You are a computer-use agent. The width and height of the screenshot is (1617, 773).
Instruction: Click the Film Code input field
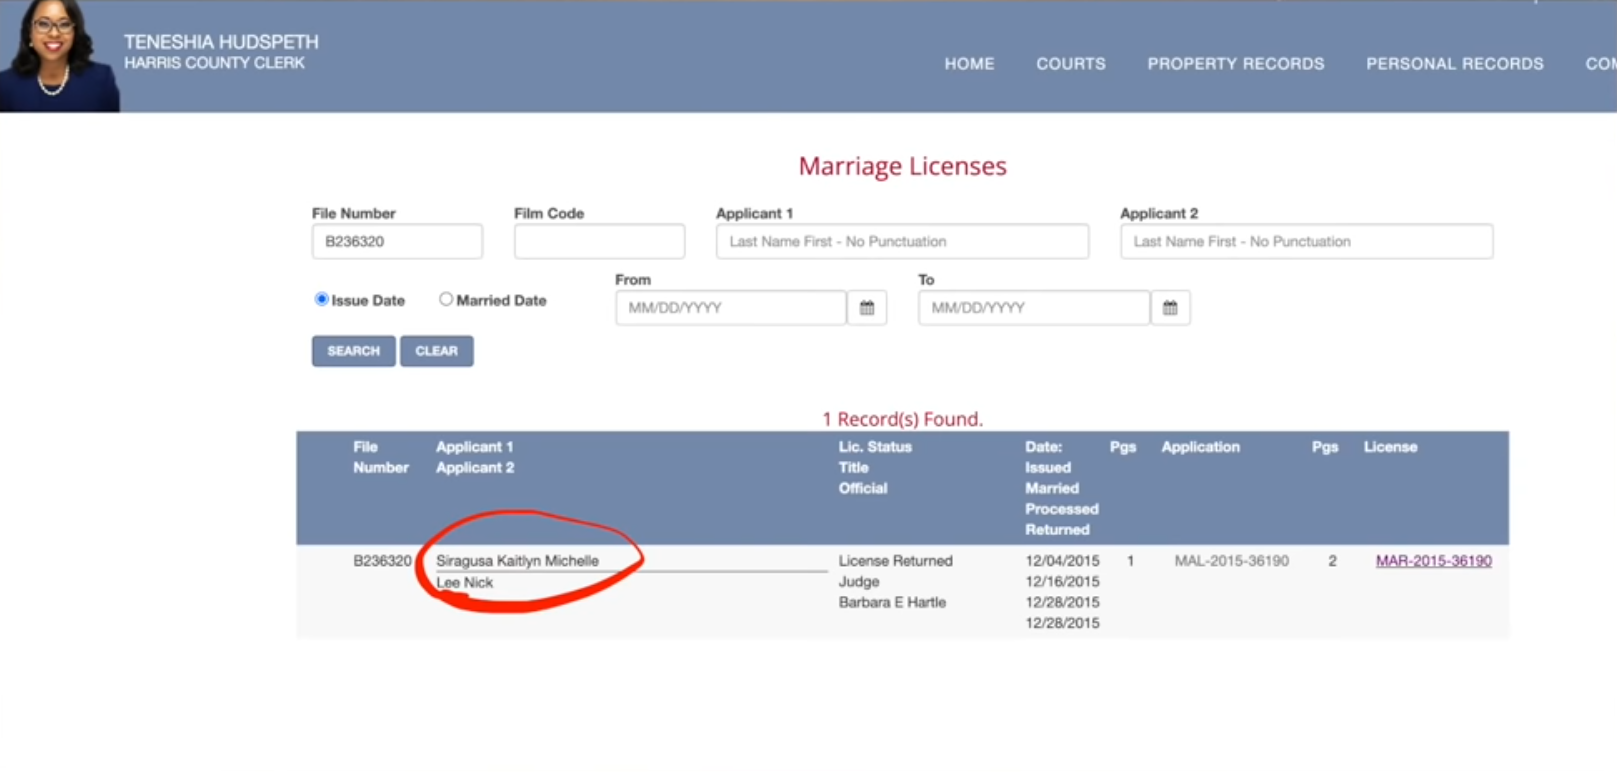point(599,241)
